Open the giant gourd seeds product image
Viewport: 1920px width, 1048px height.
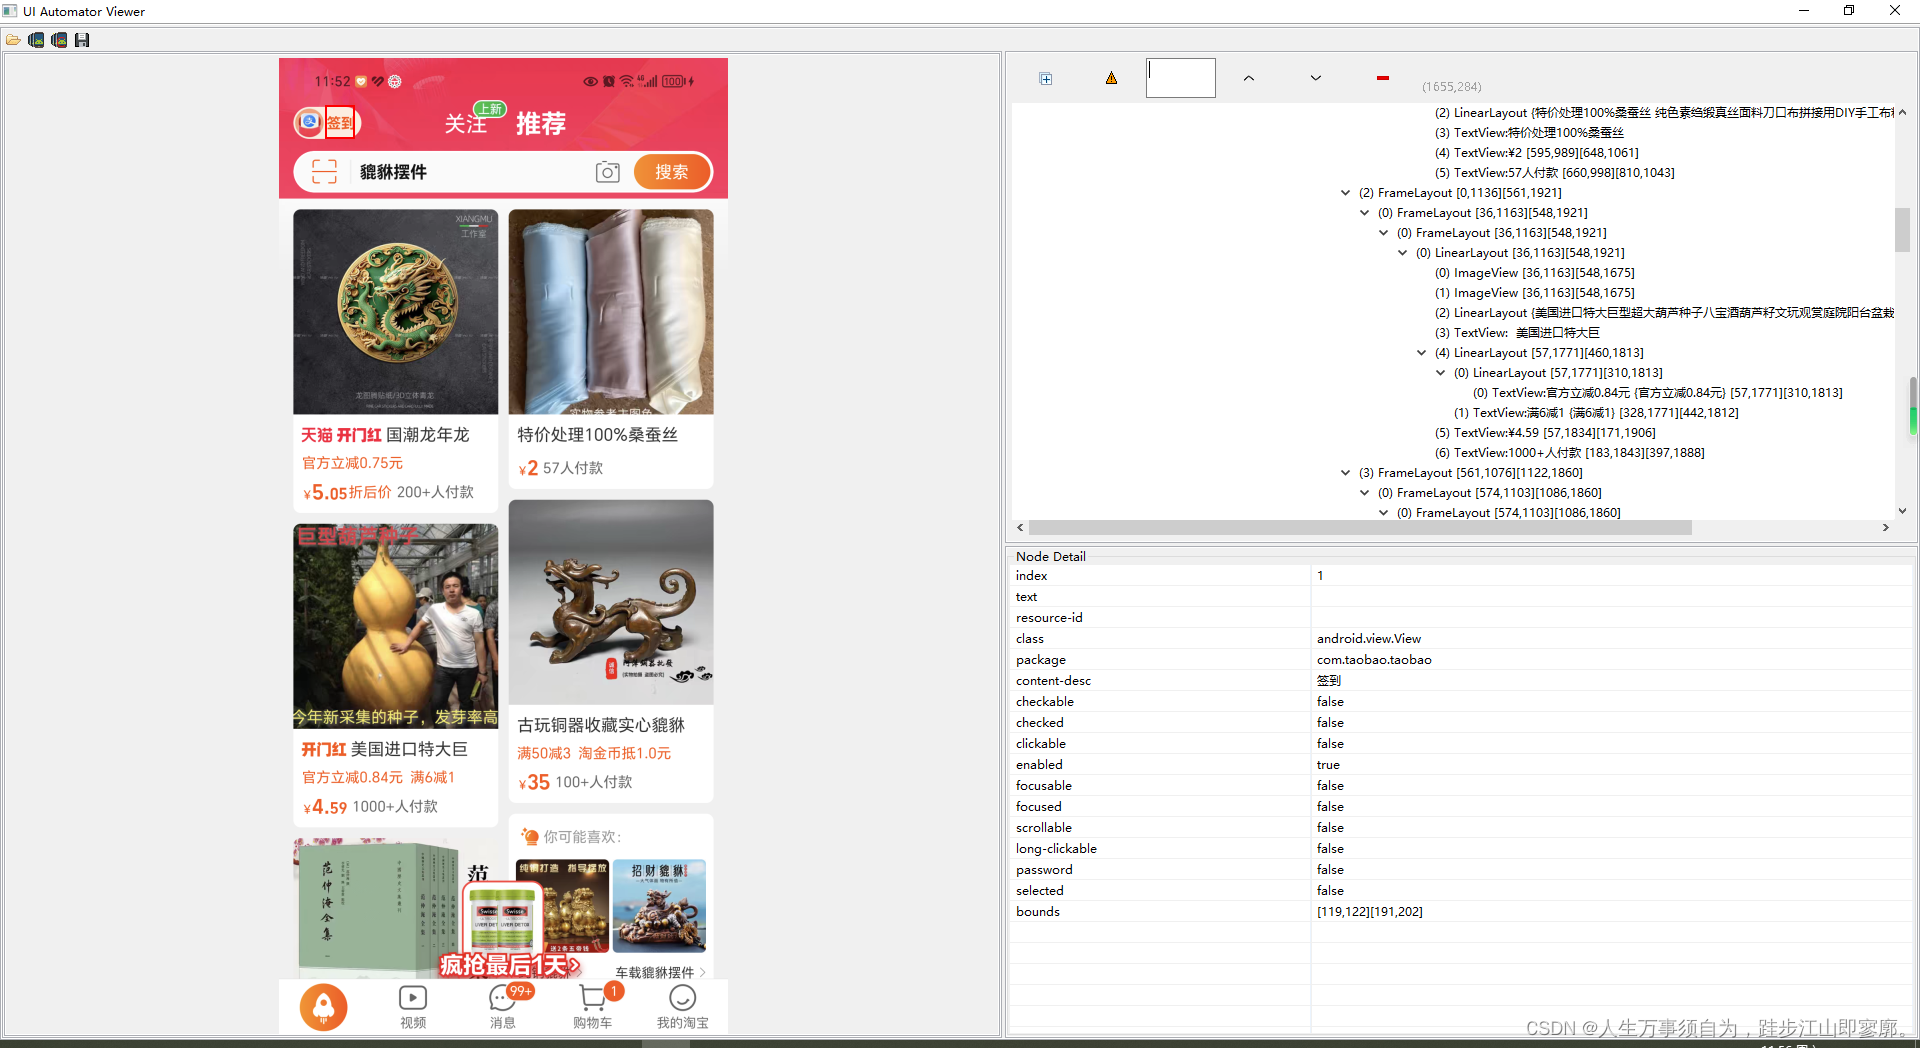[x=395, y=626]
